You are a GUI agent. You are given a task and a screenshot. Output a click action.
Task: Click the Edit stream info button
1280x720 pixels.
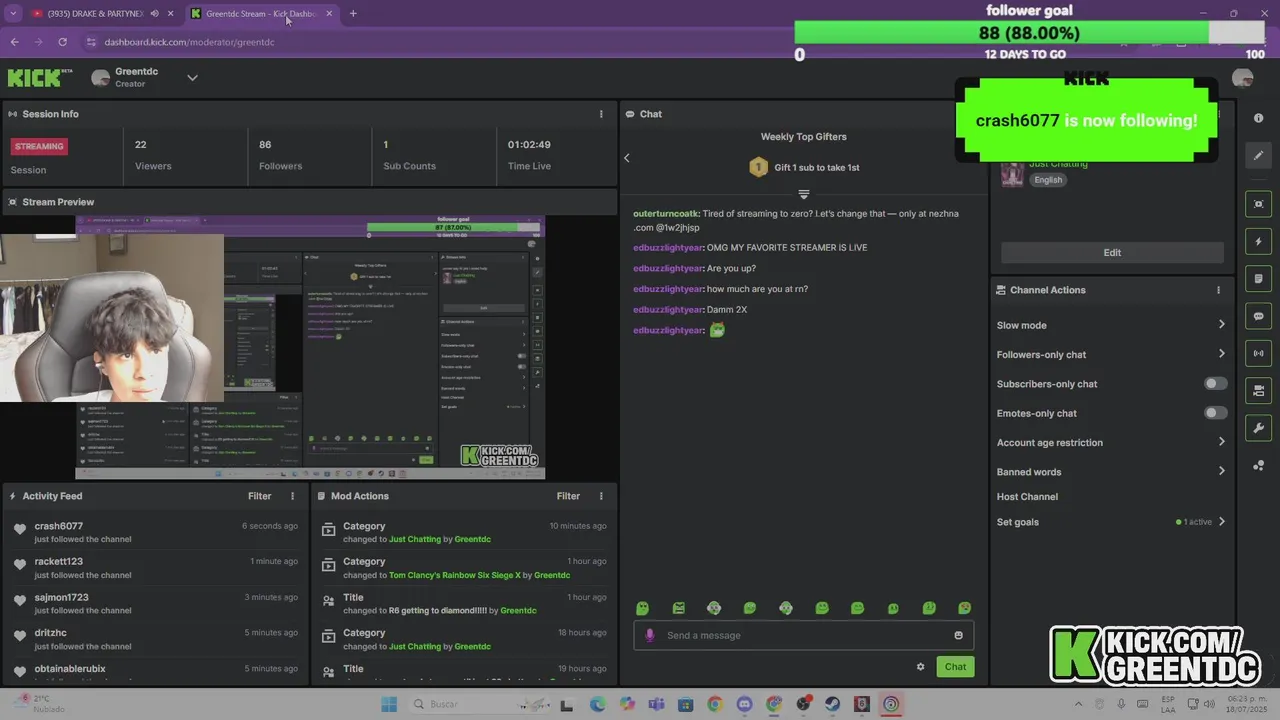pyautogui.click(x=1112, y=253)
